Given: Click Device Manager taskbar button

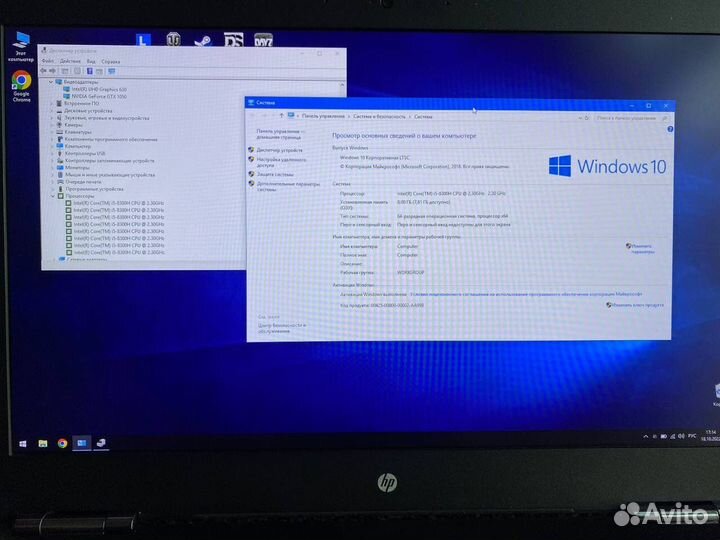Looking at the screenshot, I should (x=101, y=444).
